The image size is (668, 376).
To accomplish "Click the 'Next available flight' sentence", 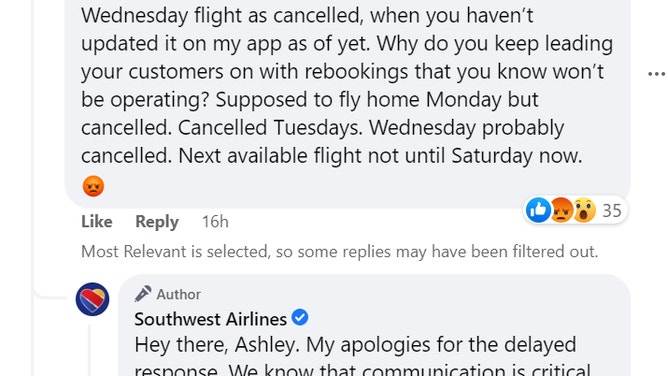I will click(331, 156).
